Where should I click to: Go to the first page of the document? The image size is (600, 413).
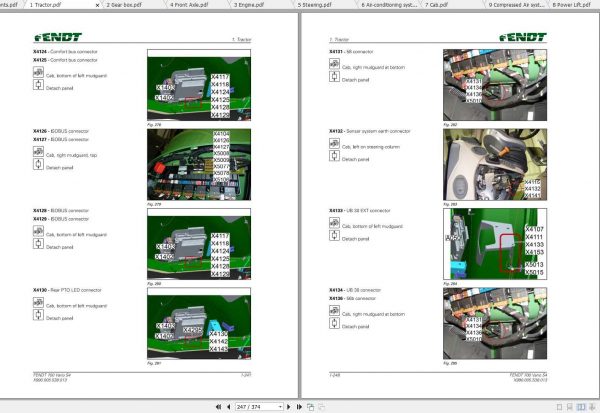(x=218, y=406)
